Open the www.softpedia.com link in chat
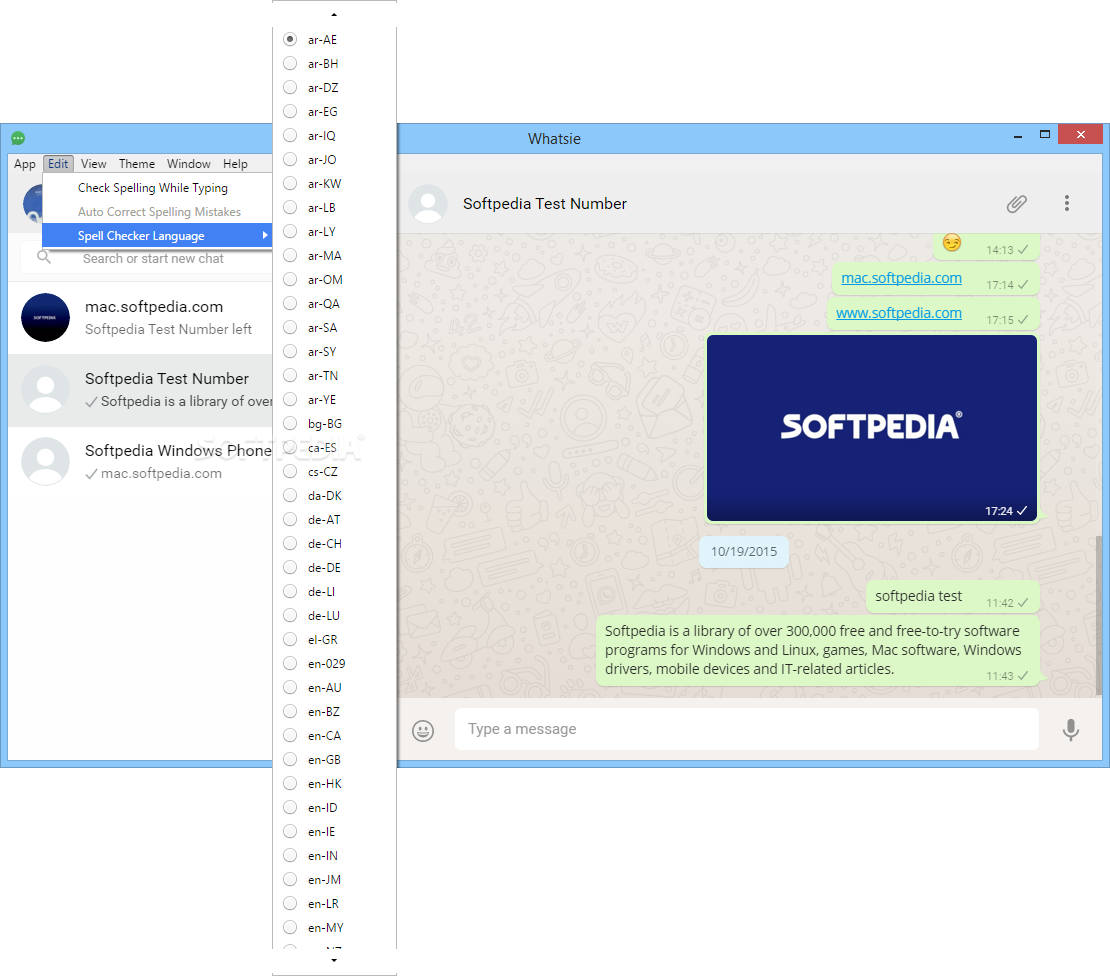 click(x=898, y=313)
